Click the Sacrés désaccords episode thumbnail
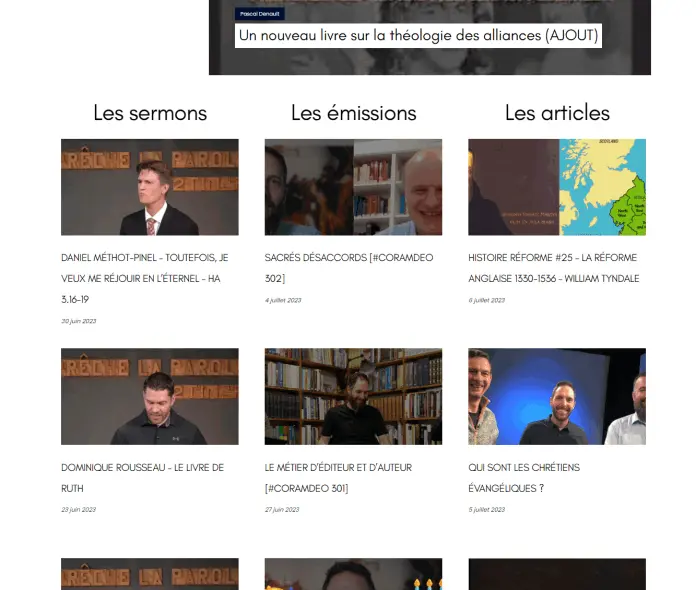Image resolution: width=696 pixels, height=590 pixels. point(353,187)
